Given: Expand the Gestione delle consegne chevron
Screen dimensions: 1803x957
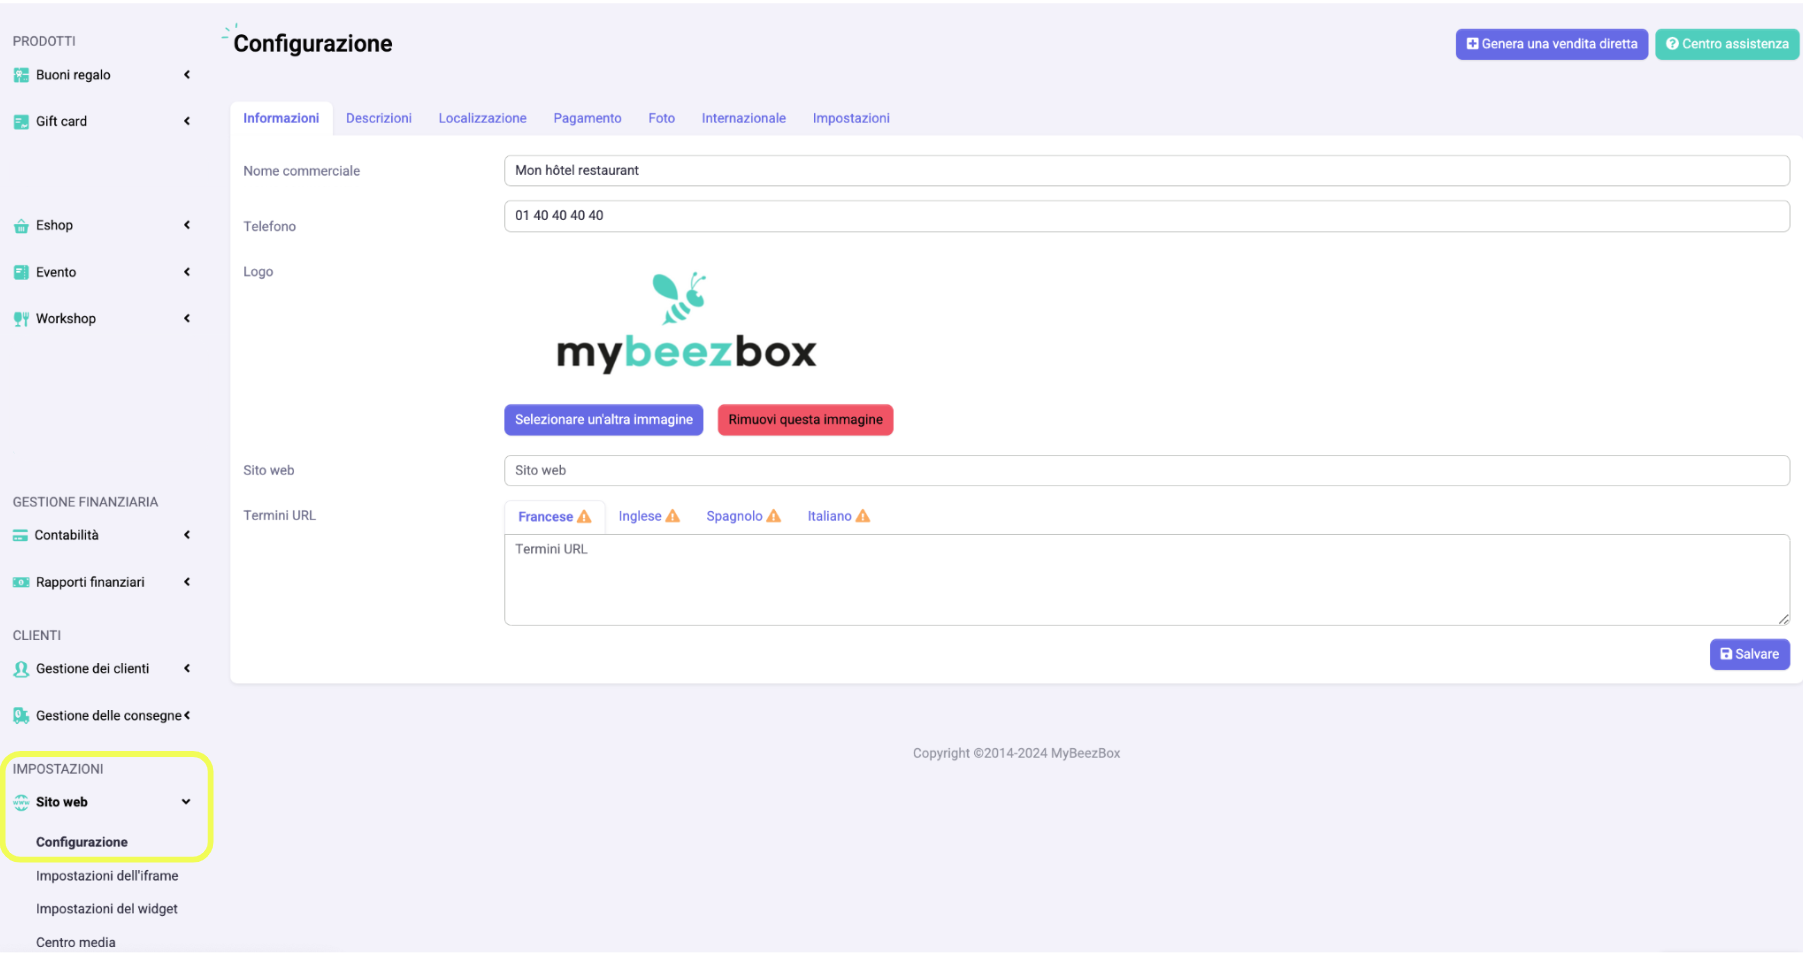Looking at the screenshot, I should (187, 716).
